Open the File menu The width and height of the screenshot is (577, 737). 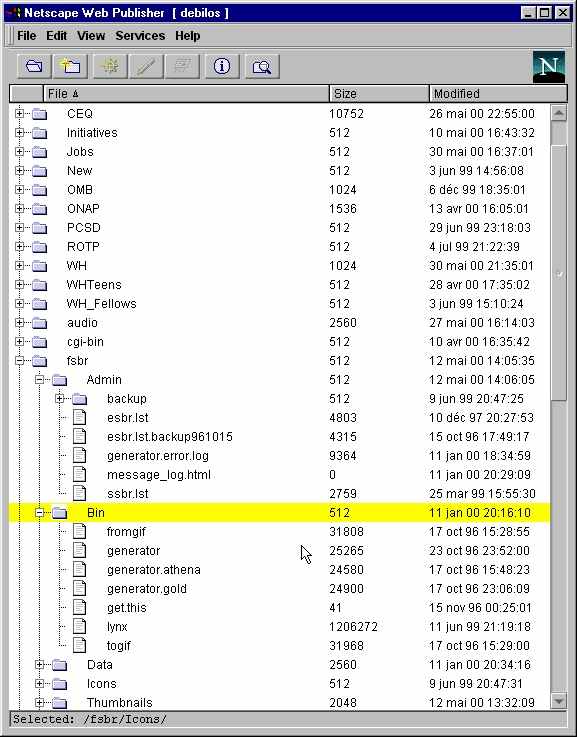[x=26, y=36]
